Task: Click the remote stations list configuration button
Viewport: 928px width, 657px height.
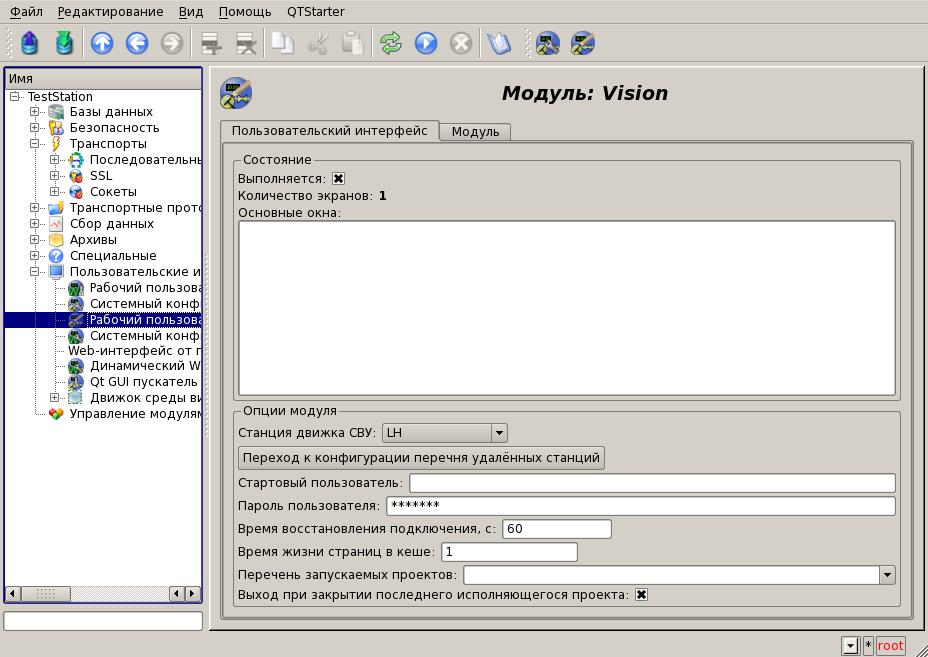Action: coord(421,458)
